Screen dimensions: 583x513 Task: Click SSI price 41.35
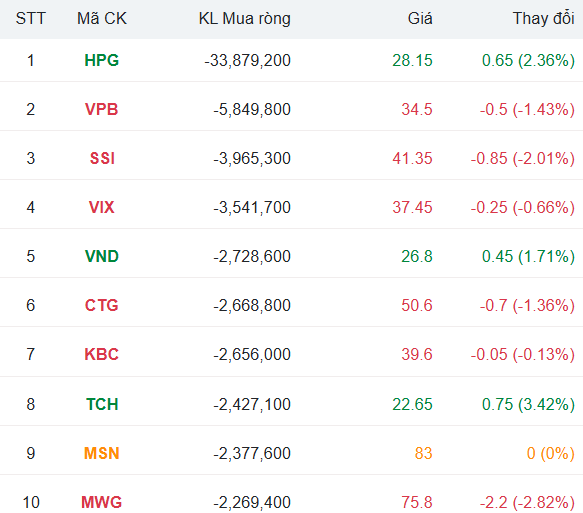point(412,158)
